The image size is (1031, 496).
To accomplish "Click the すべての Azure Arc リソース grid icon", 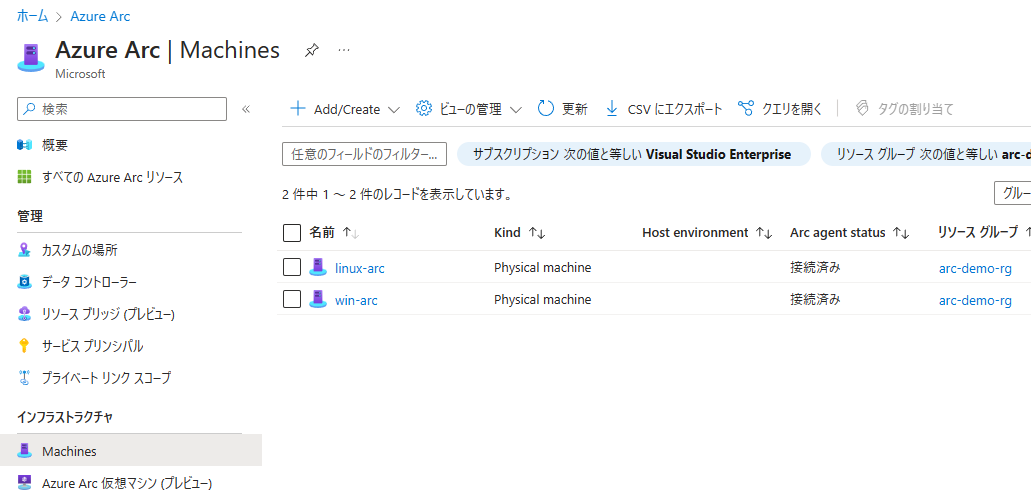I will [x=24, y=177].
